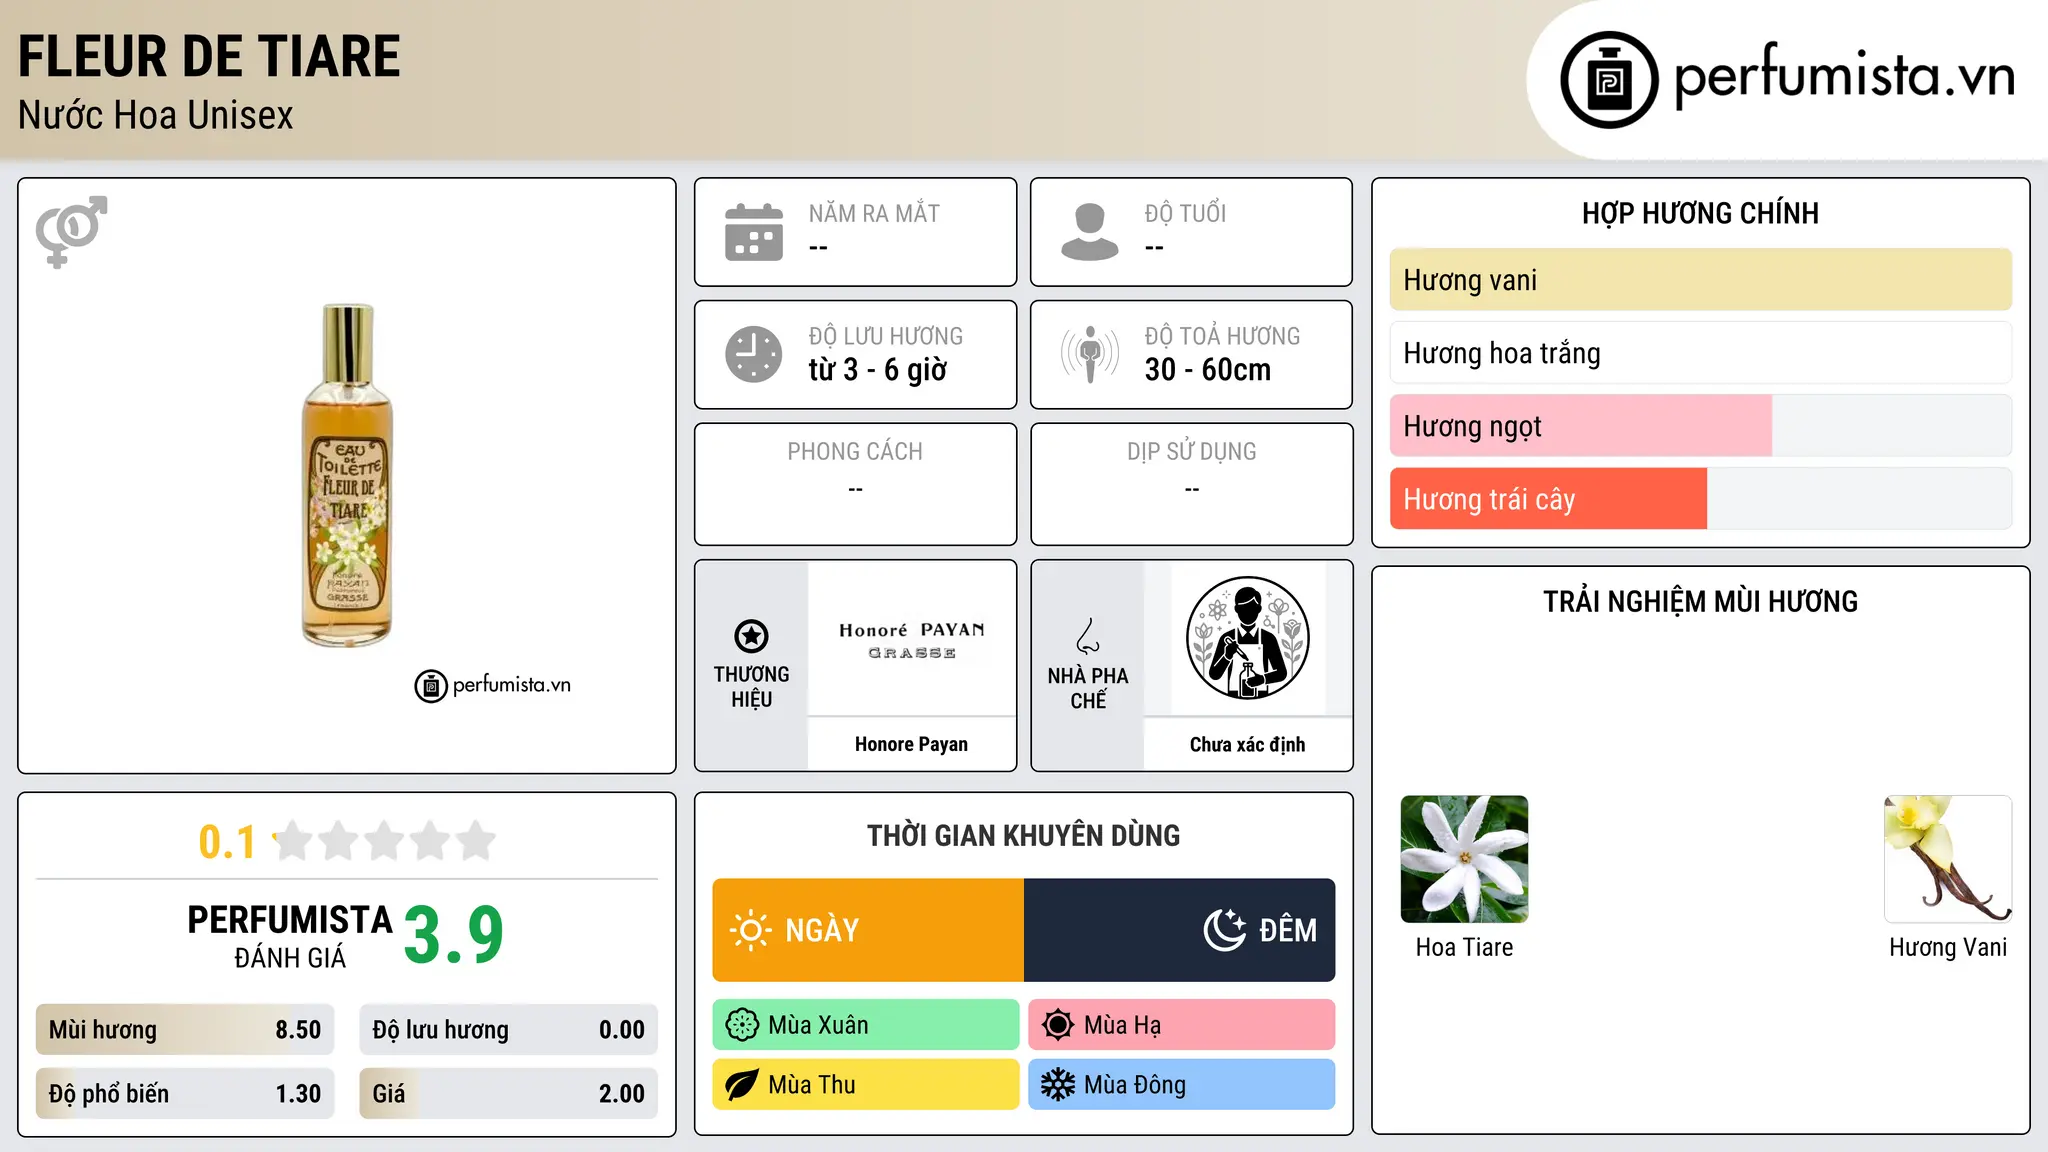Click the 30 - 60cm sillage value
This screenshot has width=2048, height=1152.
pyautogui.click(x=1208, y=370)
